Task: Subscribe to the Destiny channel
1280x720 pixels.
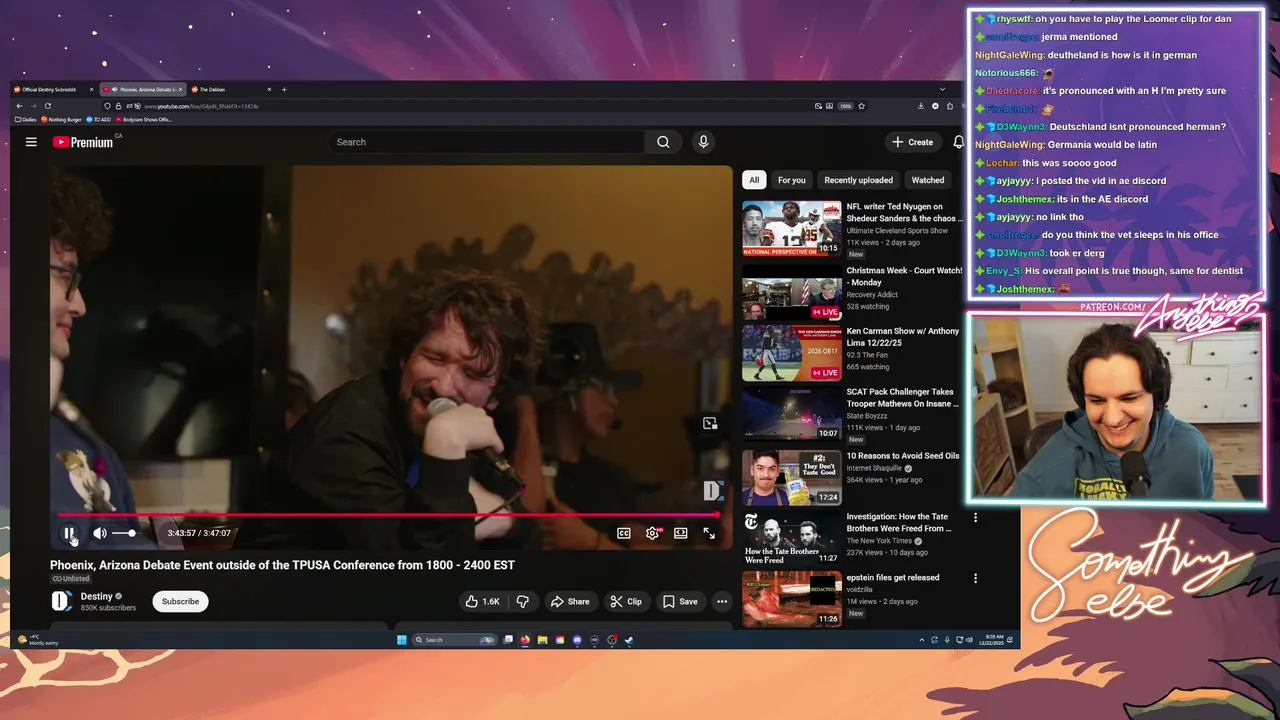Action: point(180,601)
